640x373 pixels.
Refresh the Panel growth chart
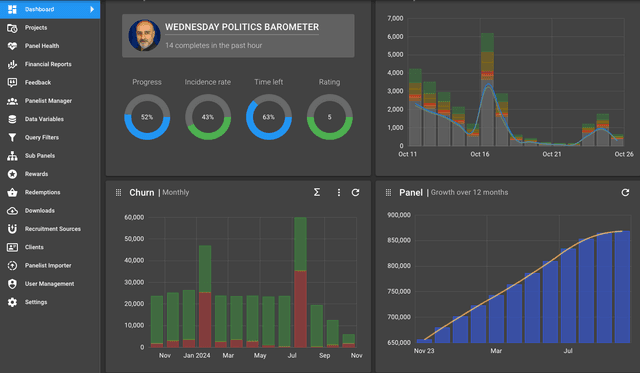pos(625,192)
